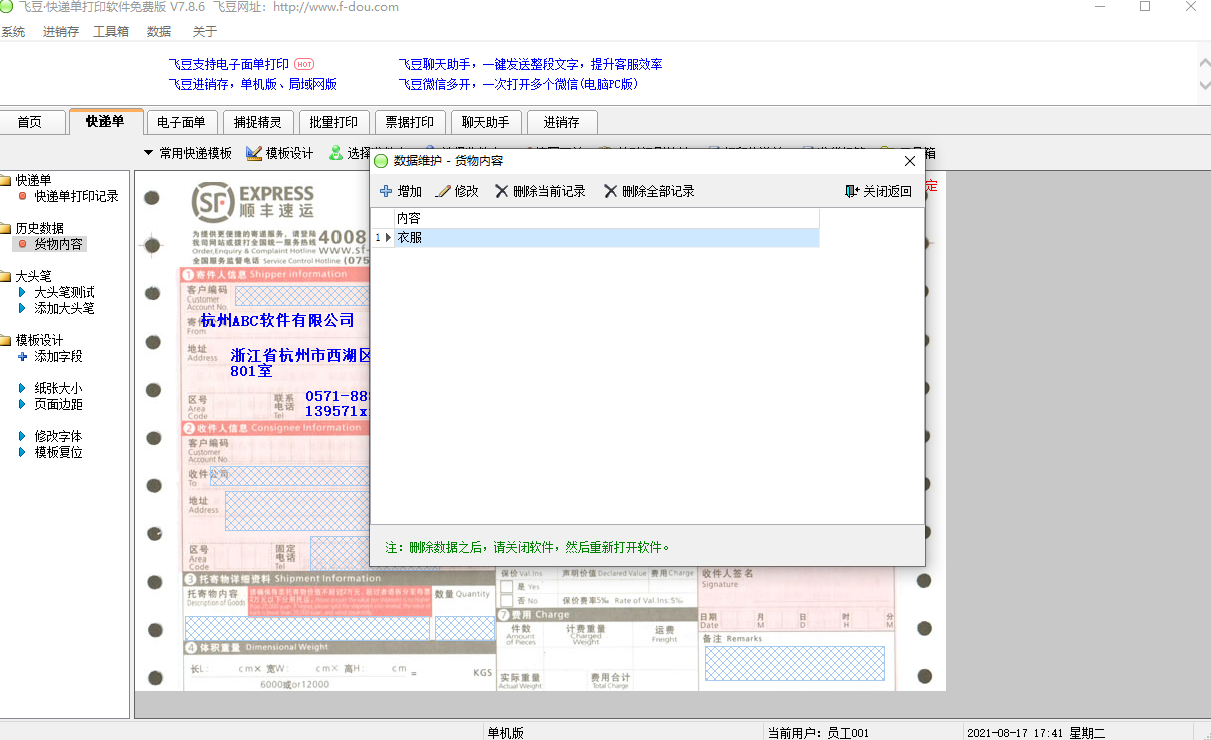This screenshot has width=1211, height=740.
Task: Click the 修改 button label
Action: [x=467, y=191]
